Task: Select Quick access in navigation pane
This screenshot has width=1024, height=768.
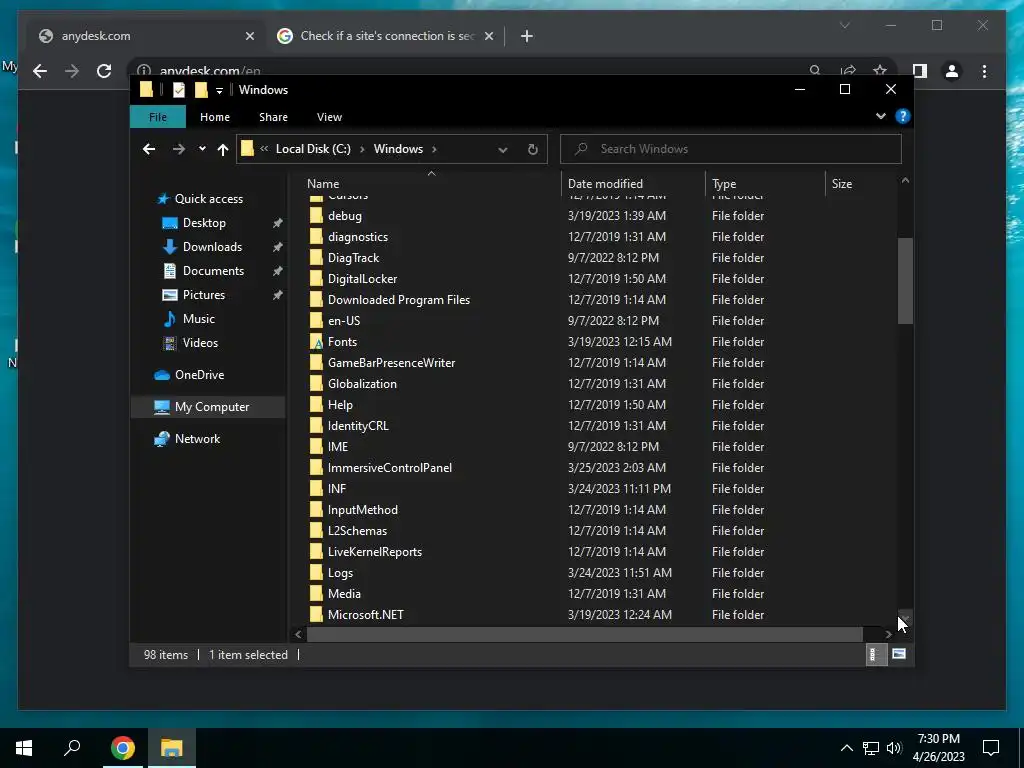Action: [x=208, y=199]
